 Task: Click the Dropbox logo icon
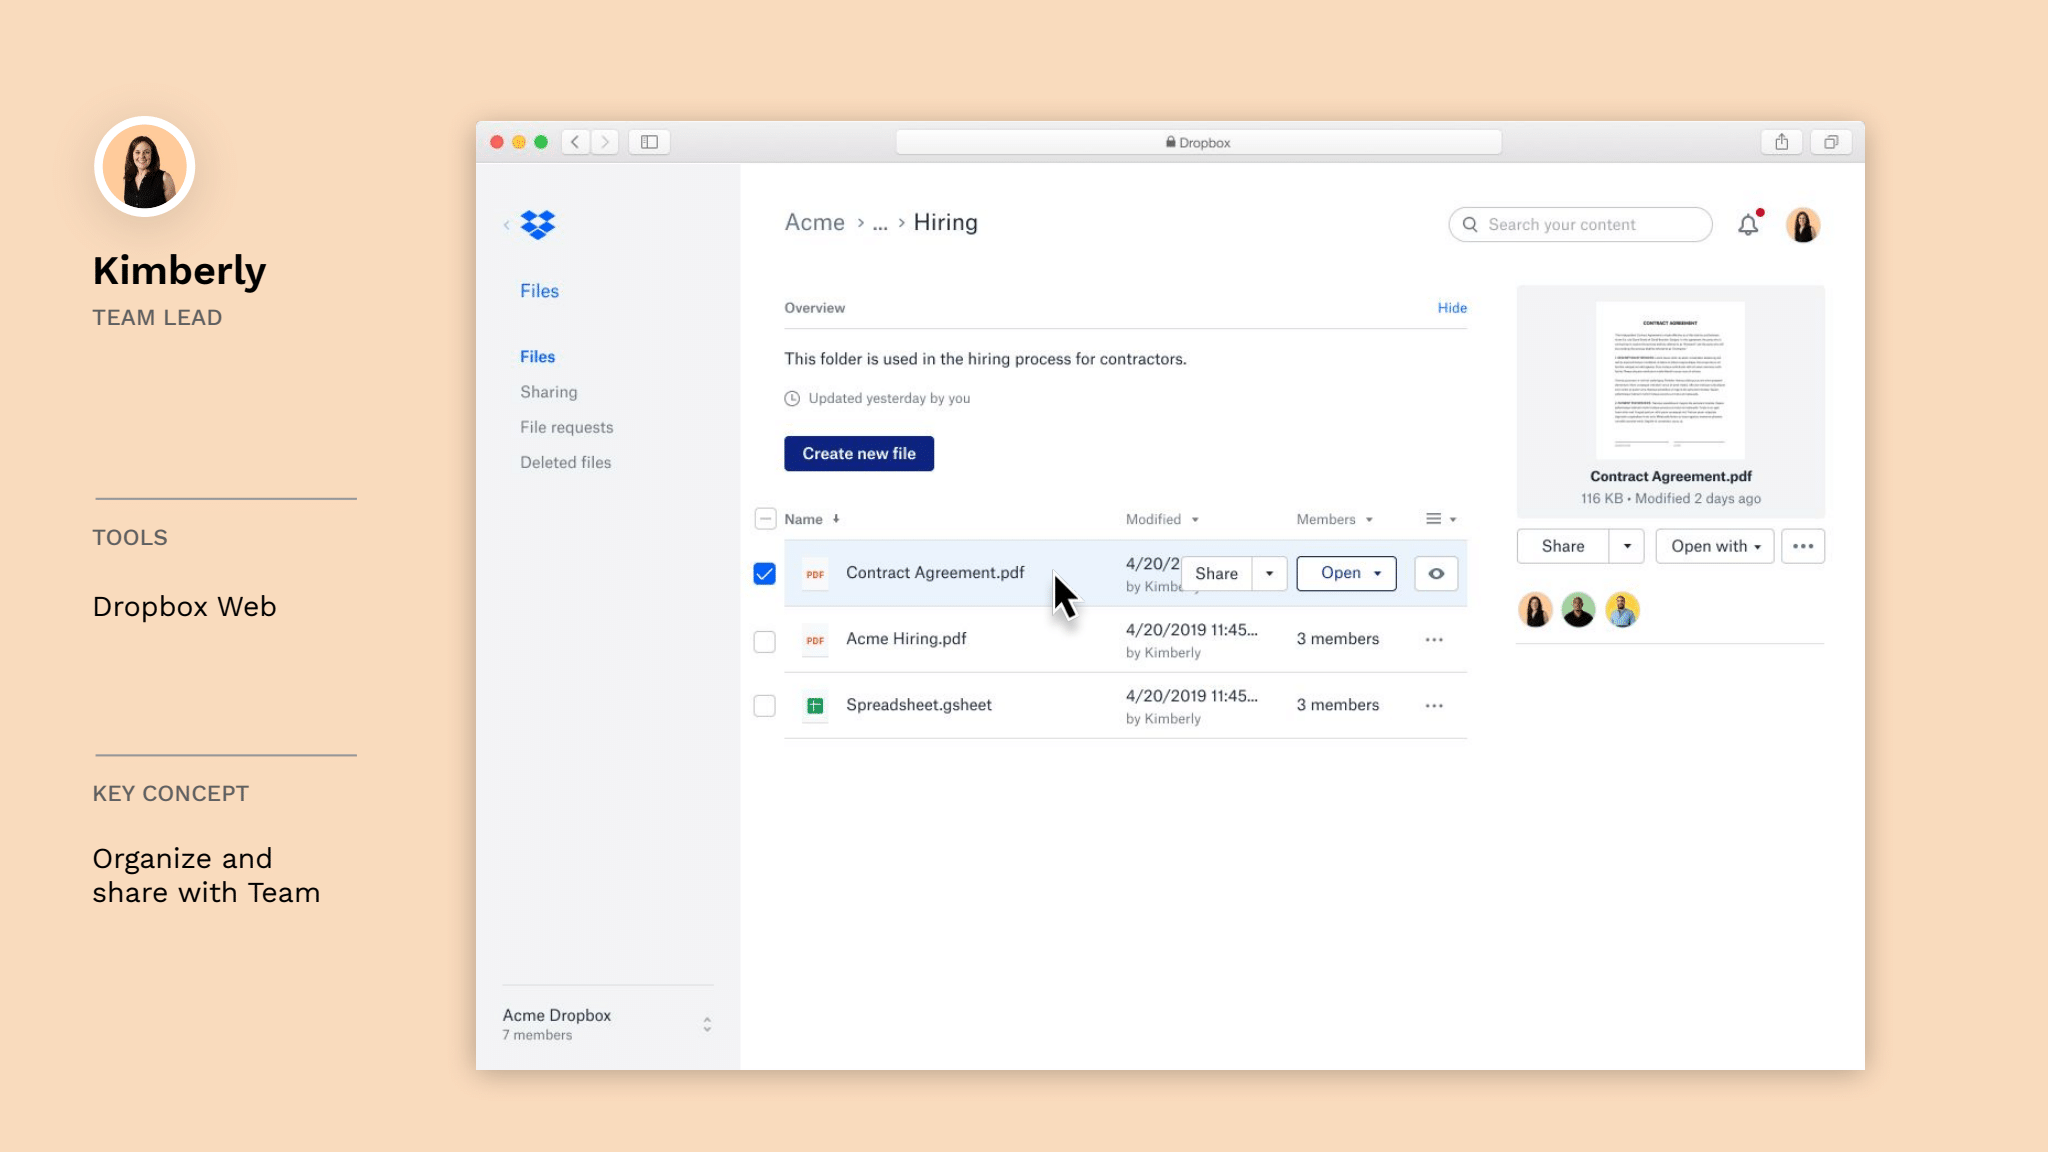pyautogui.click(x=538, y=225)
